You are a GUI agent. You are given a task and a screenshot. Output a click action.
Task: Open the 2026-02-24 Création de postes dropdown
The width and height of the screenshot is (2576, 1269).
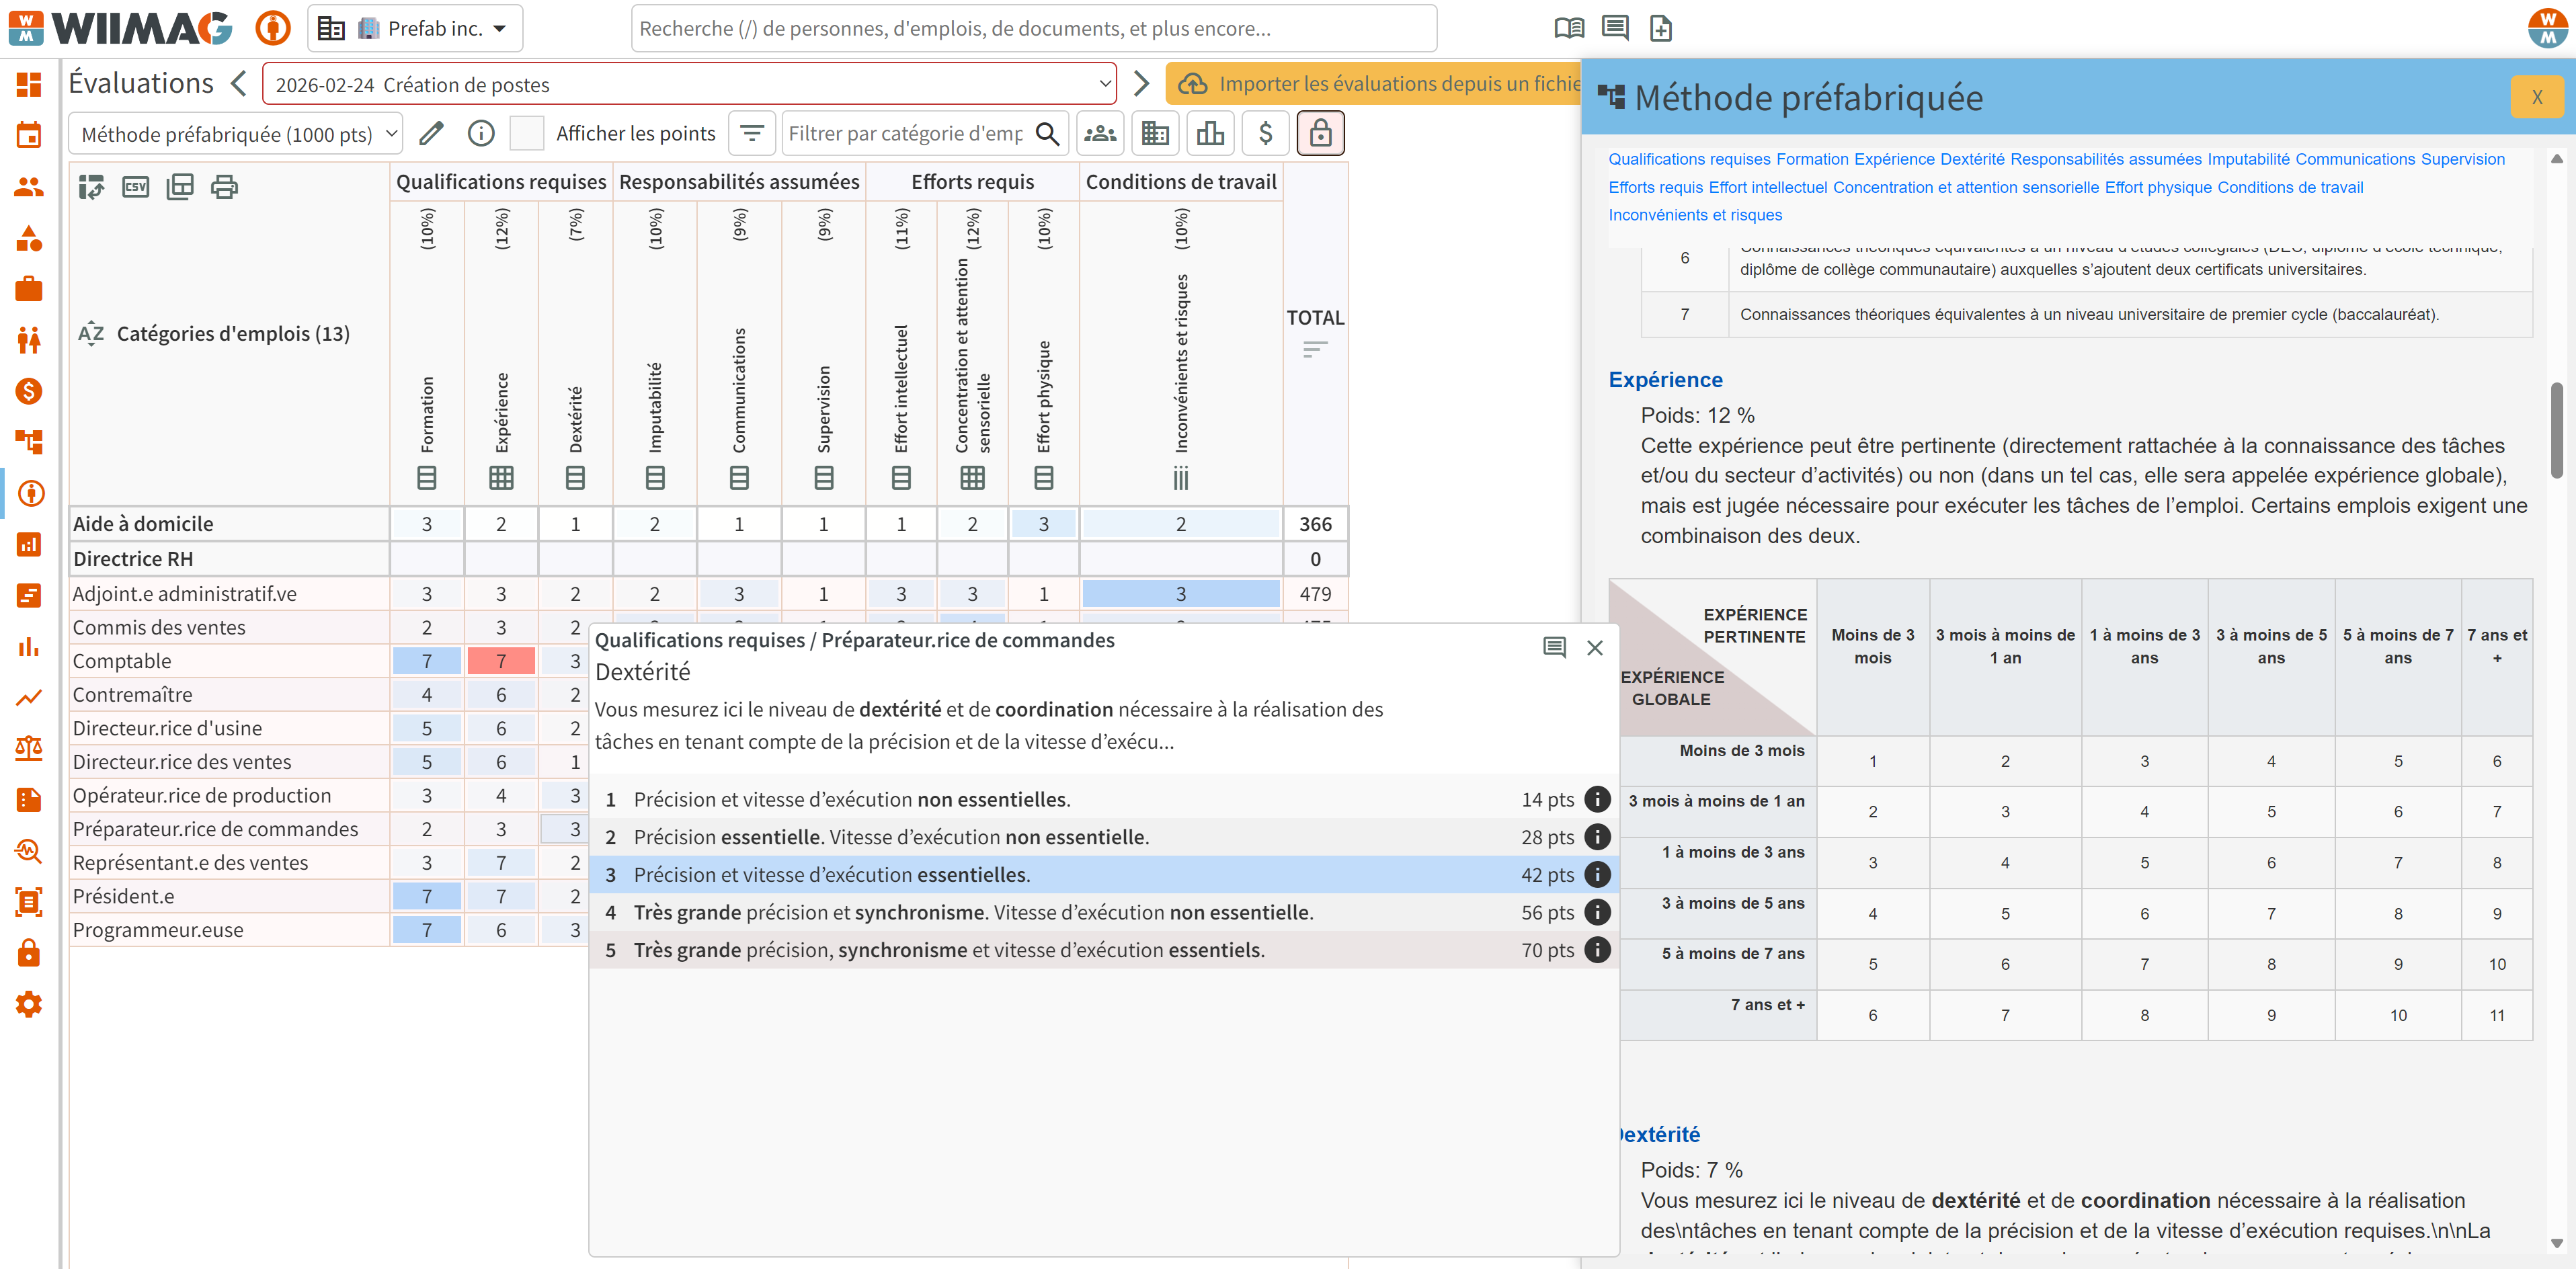[690, 84]
